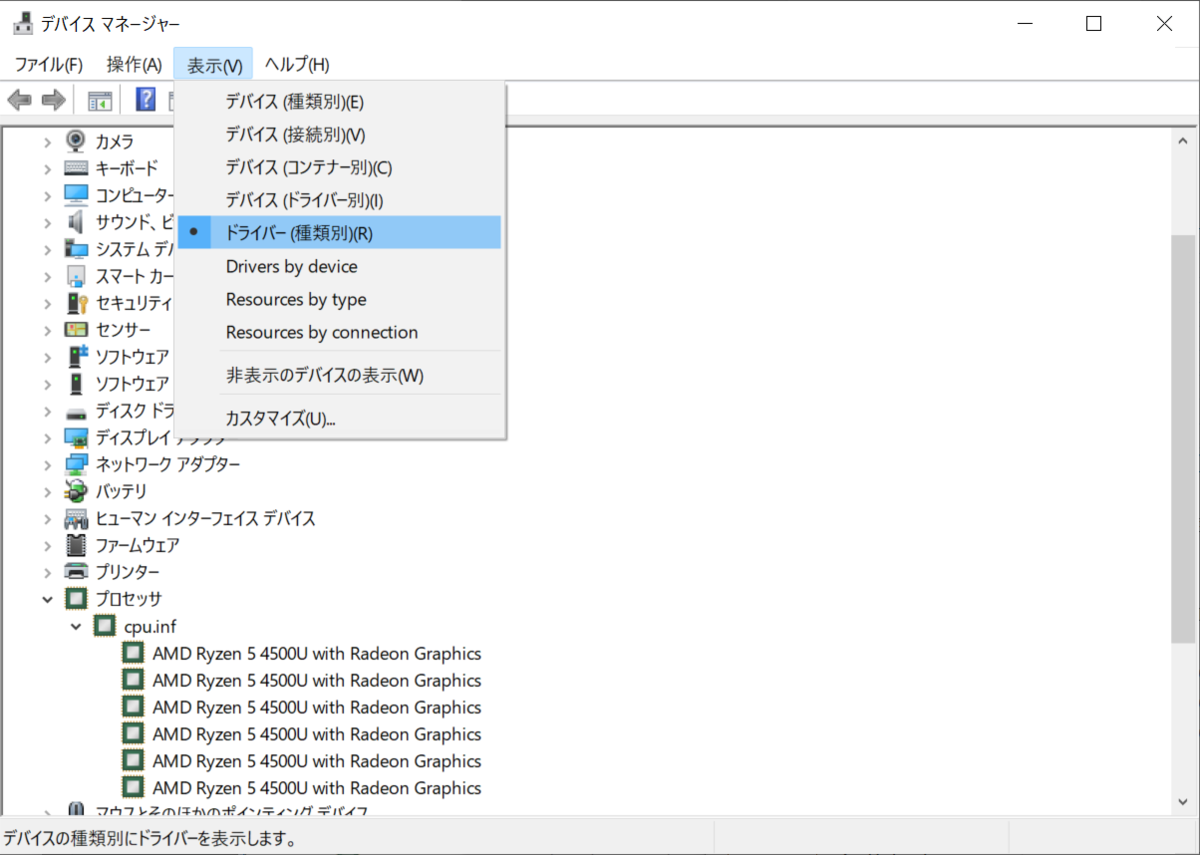The height and width of the screenshot is (855, 1200).
Task: Open Help via the blue question mark icon
Action: (x=146, y=99)
